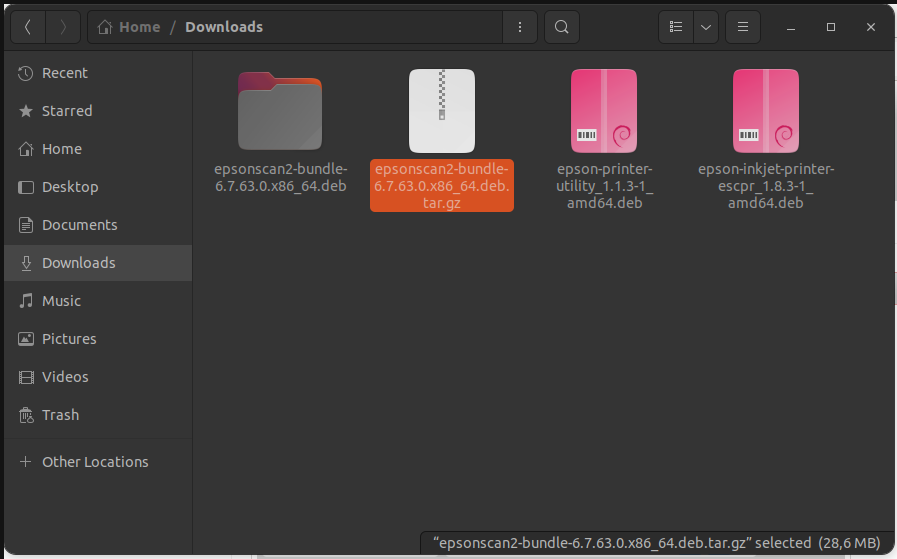
Task: Select the epsonscan2-bundle tar.gz archive icon
Action: pos(442,111)
